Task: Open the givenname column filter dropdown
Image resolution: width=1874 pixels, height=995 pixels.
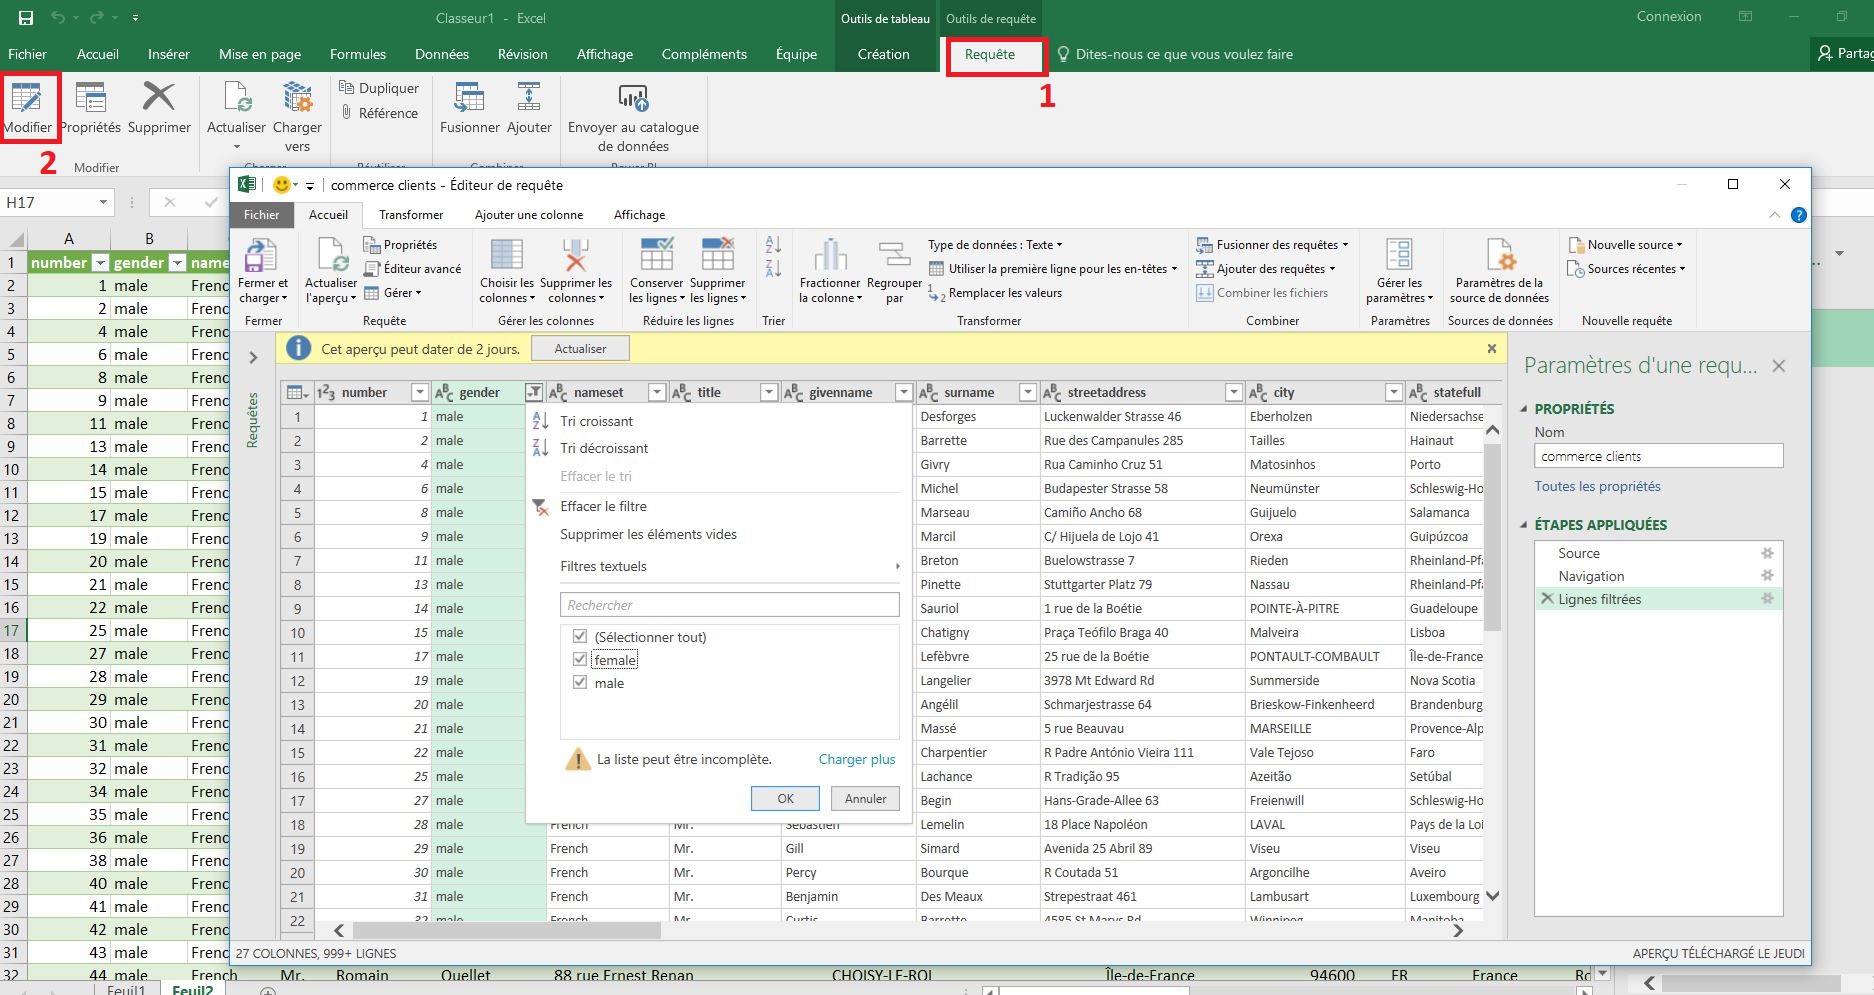Action: [904, 392]
